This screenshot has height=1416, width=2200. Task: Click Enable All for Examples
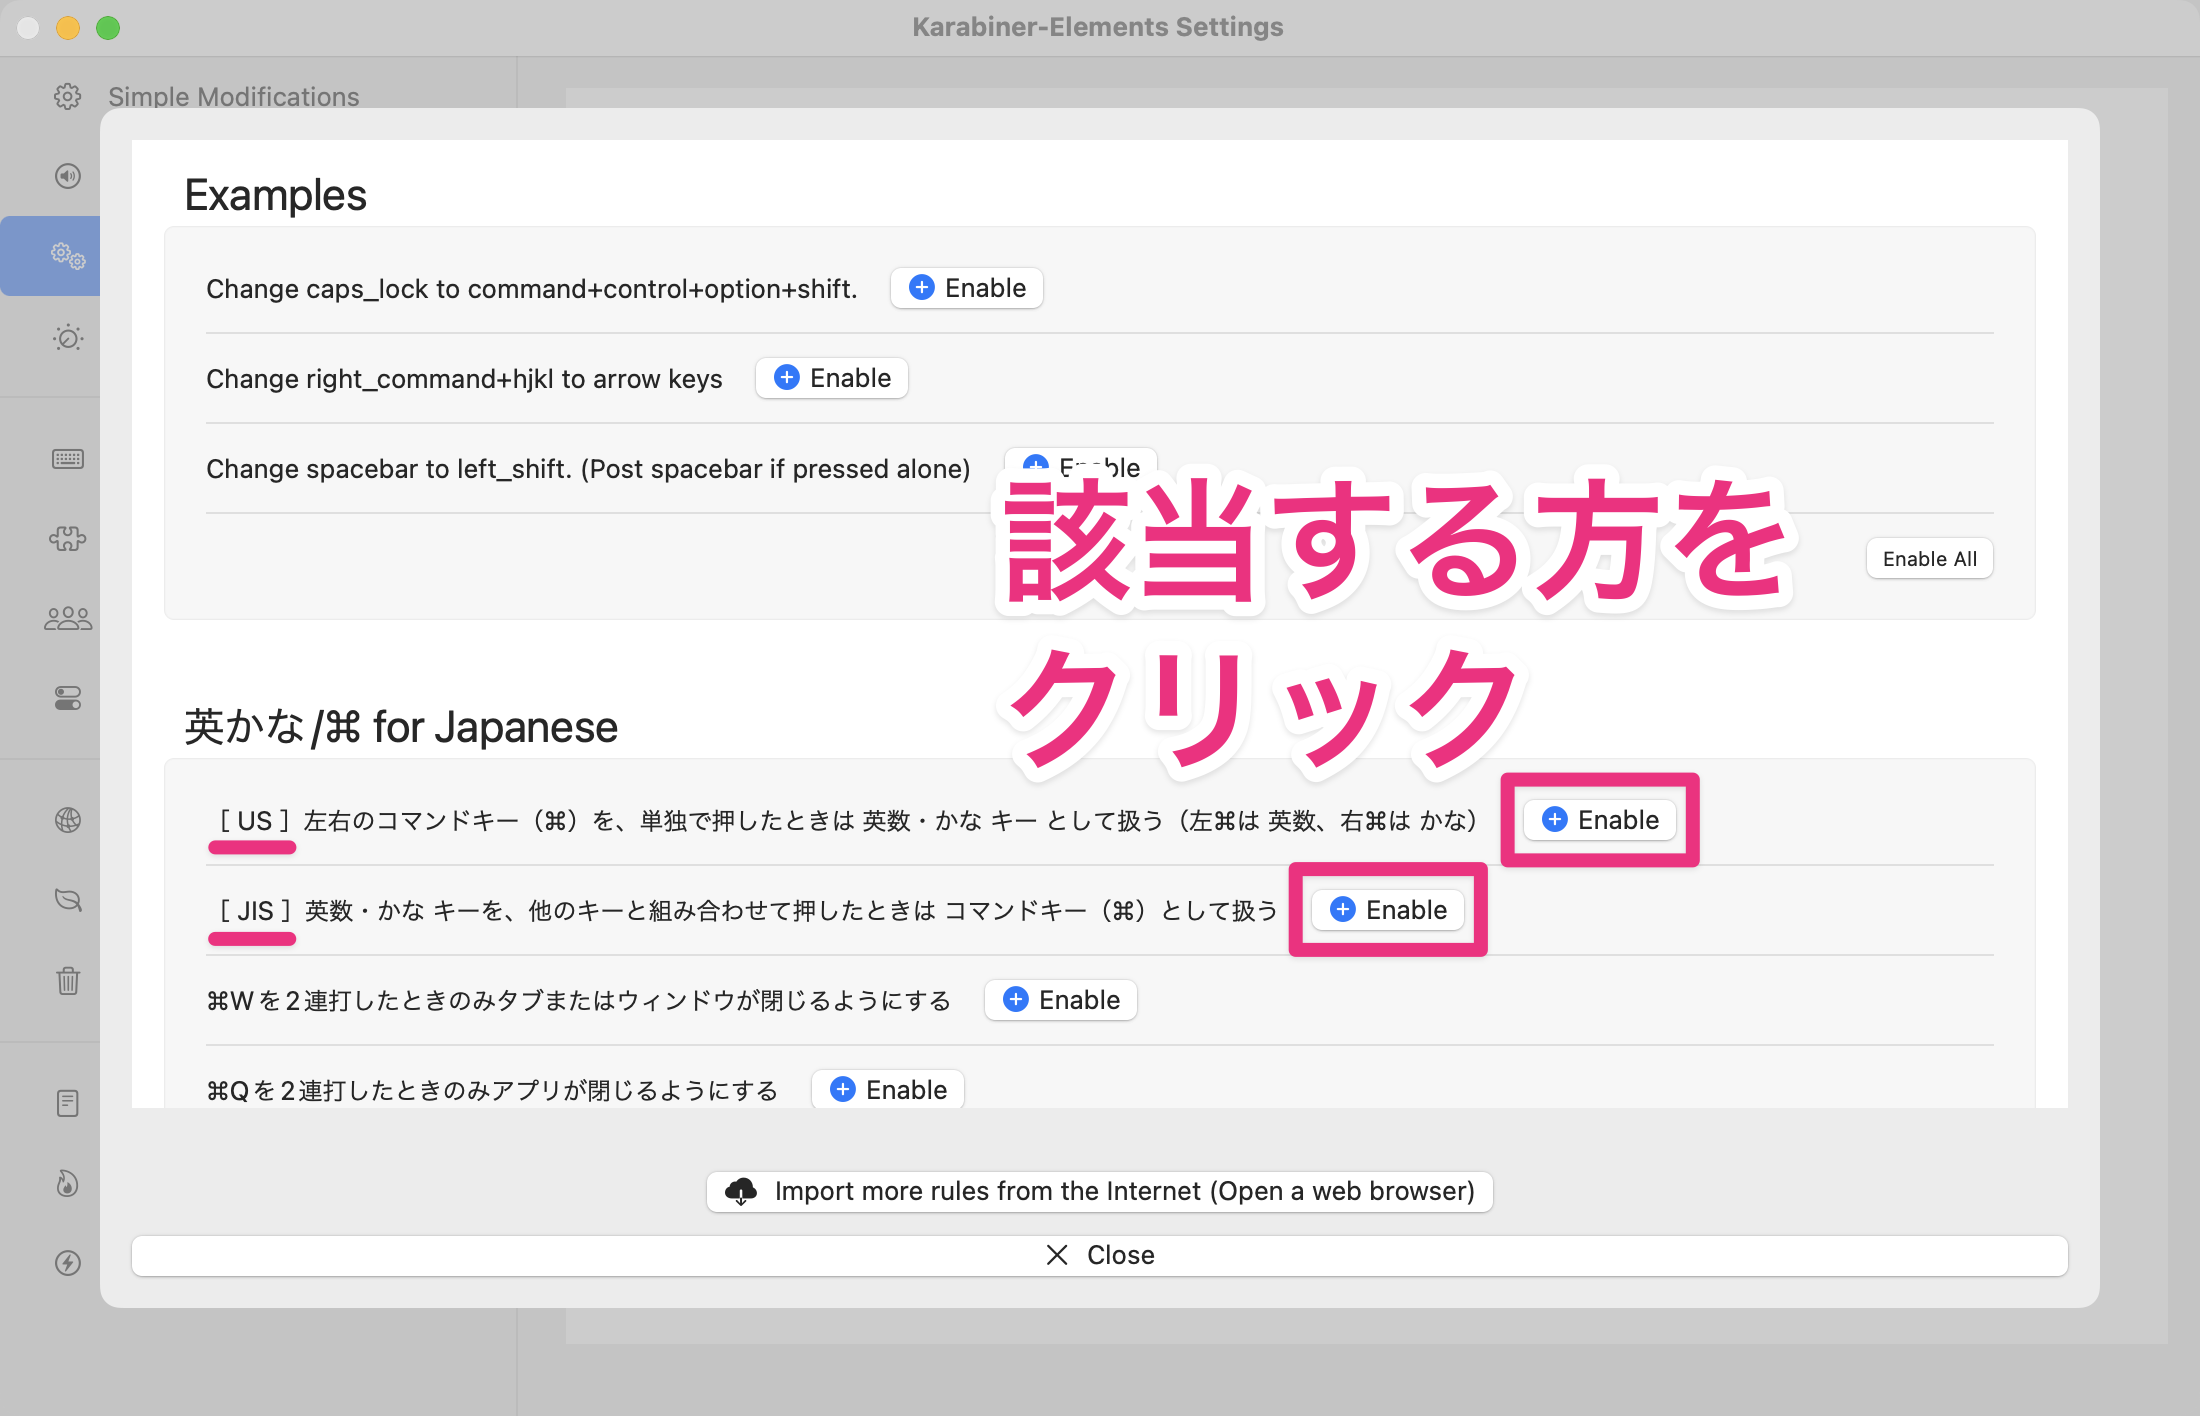pos(1929,559)
